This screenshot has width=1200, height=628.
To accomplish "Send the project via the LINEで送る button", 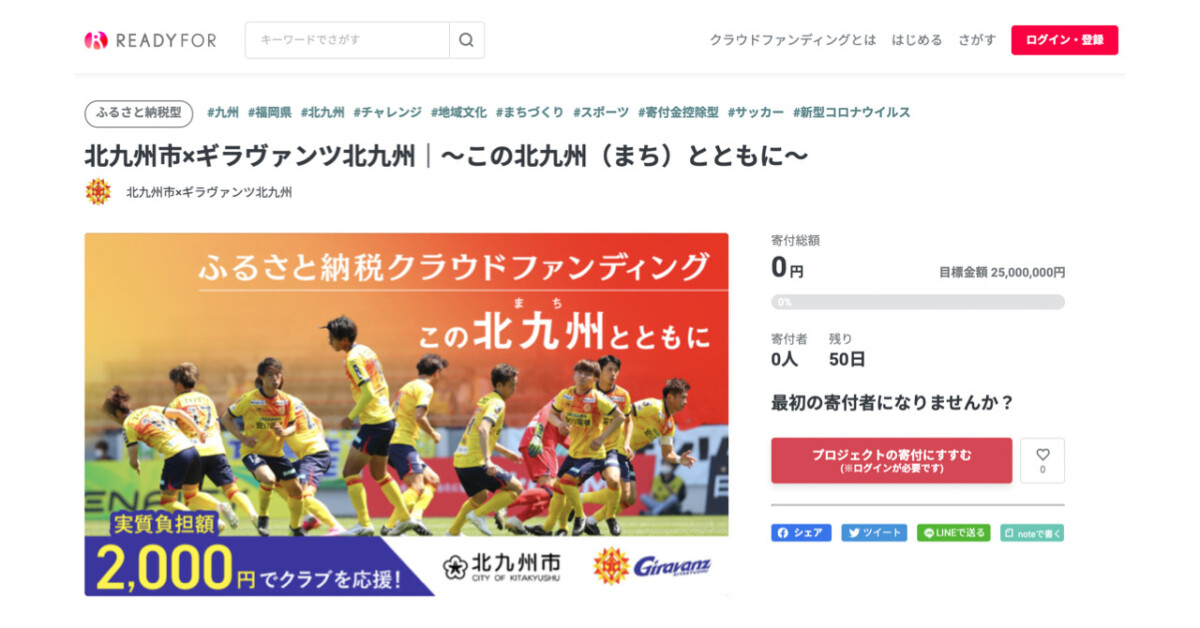I will tap(953, 533).
